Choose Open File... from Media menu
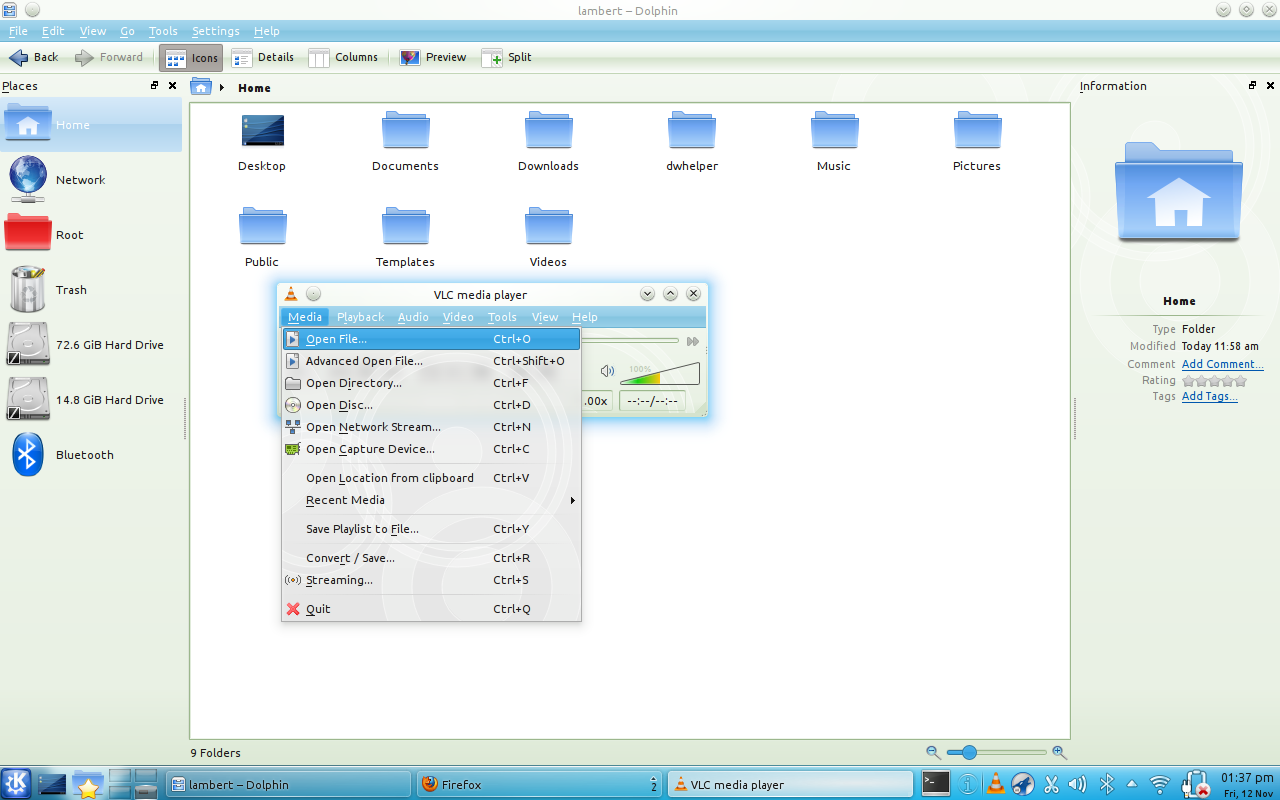The image size is (1280, 800). tap(431, 339)
